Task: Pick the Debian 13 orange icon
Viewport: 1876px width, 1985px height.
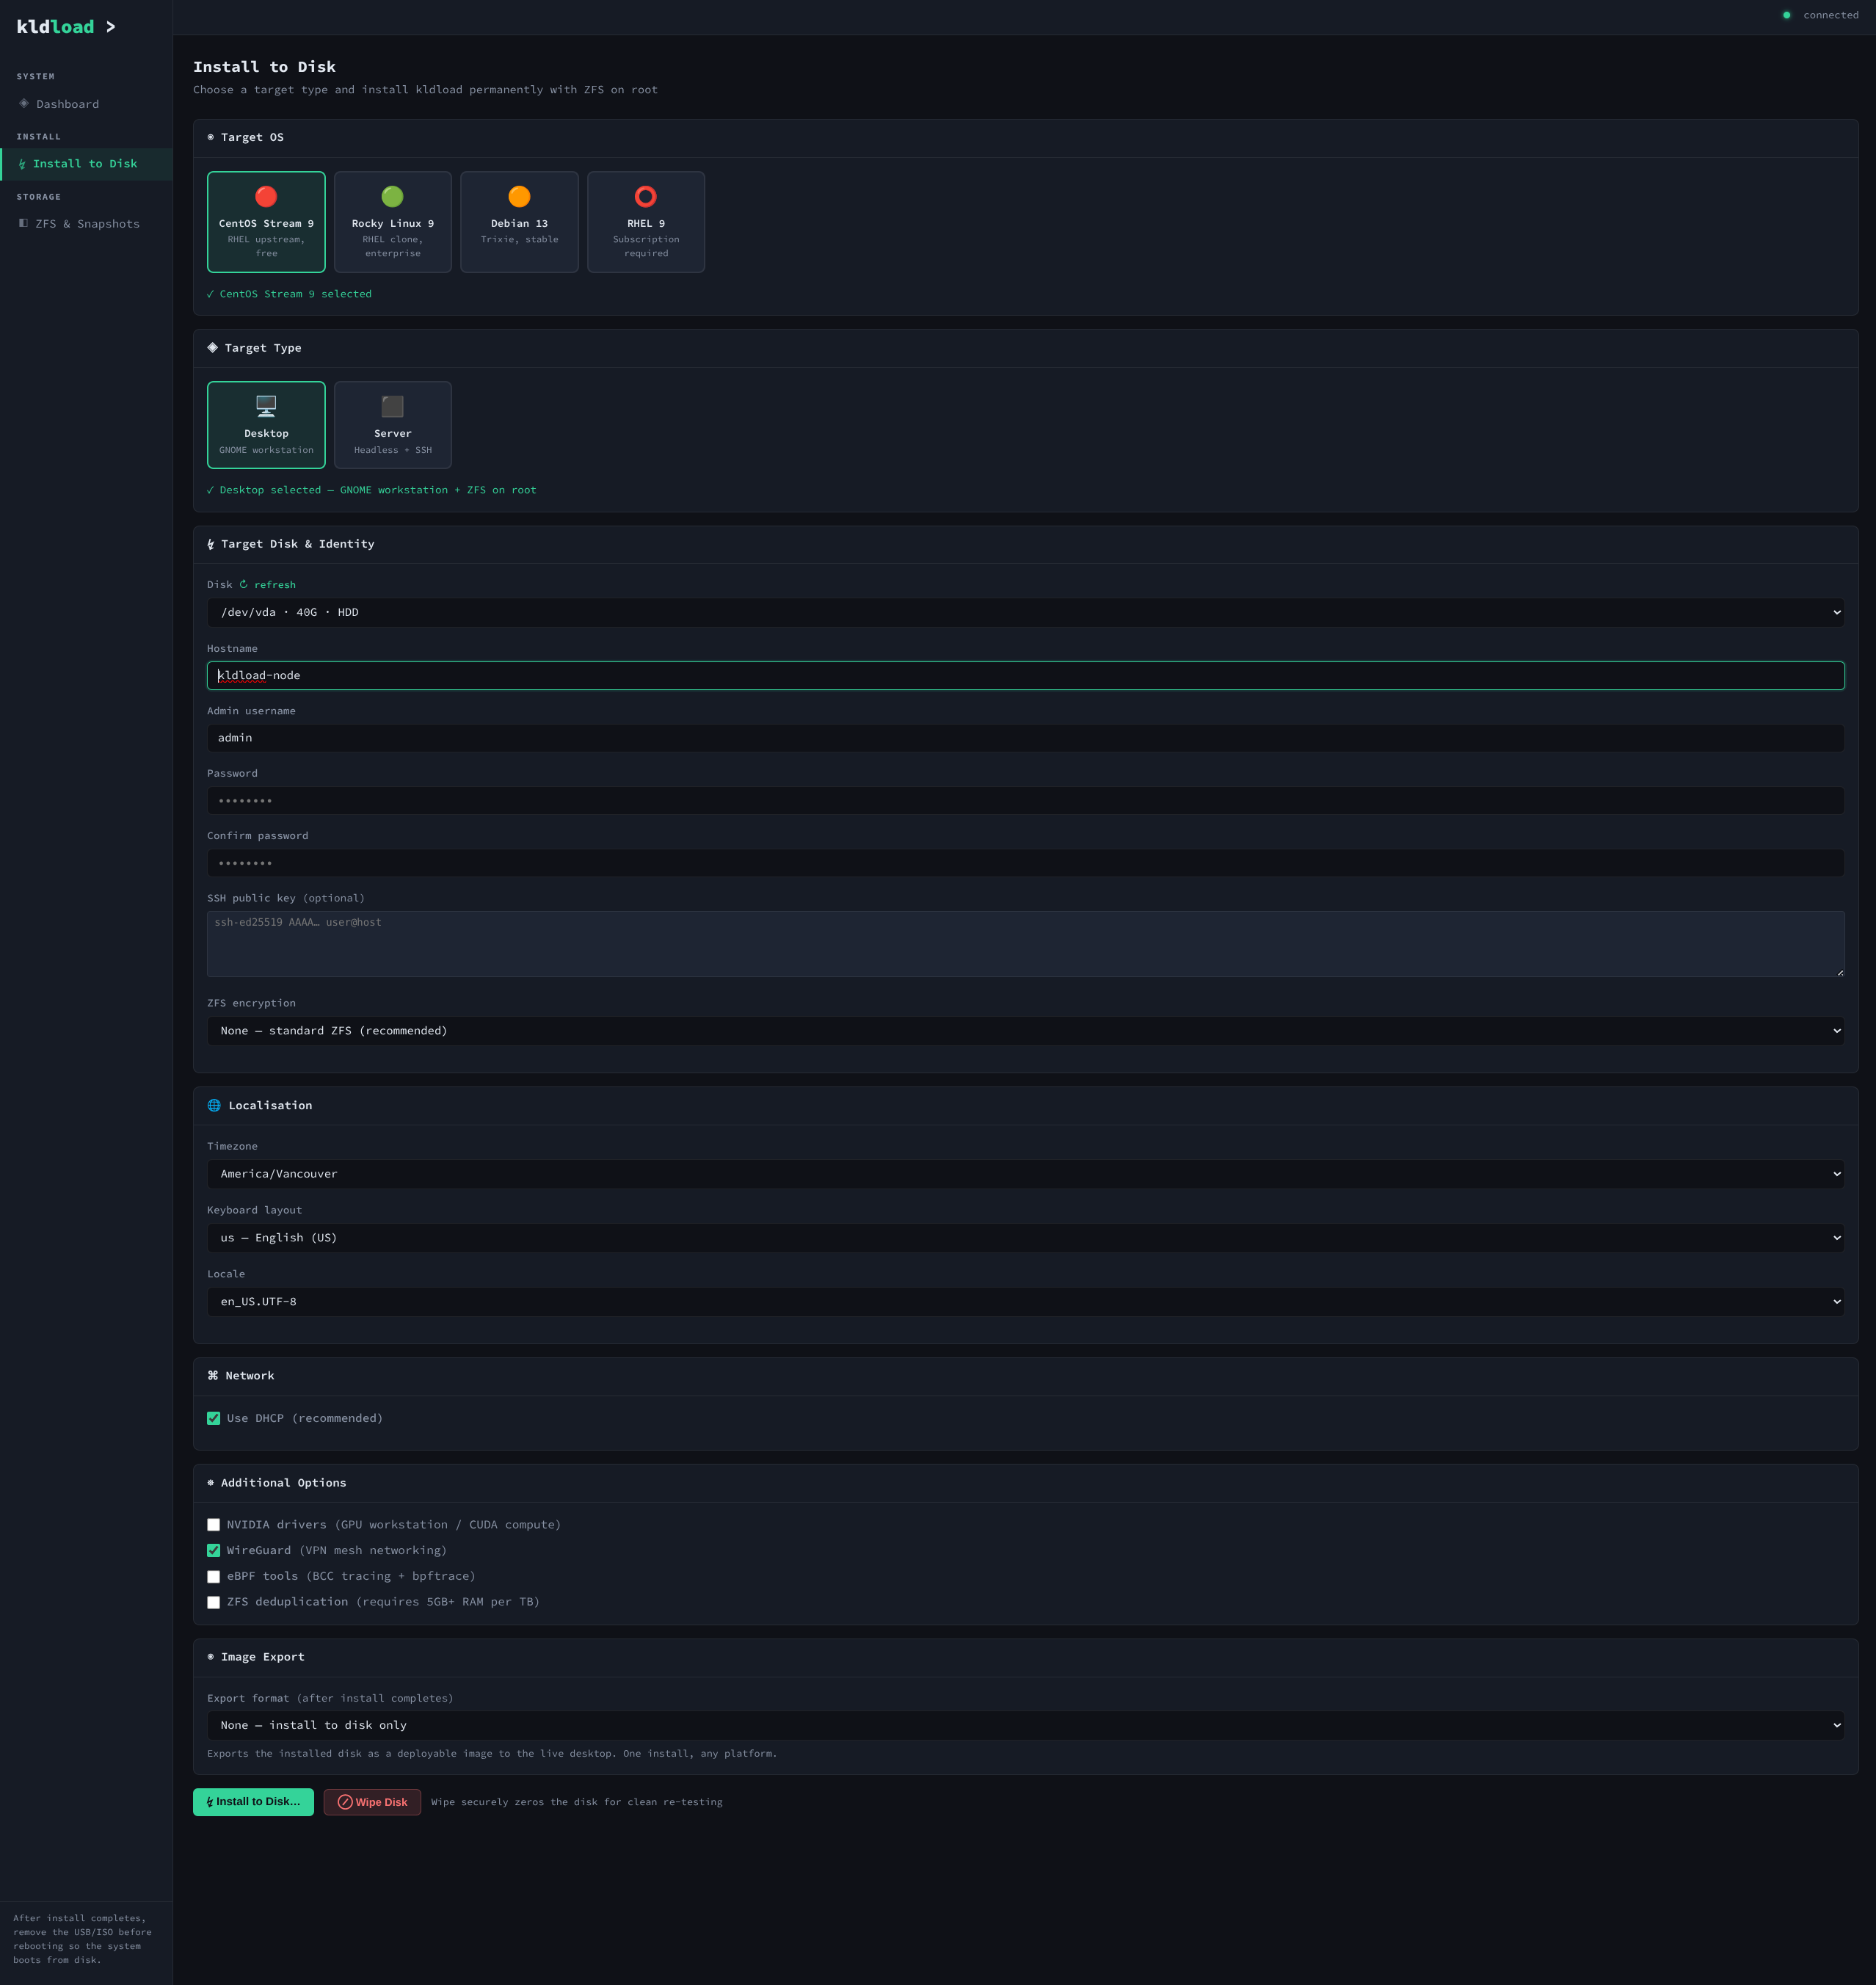Action: (519, 197)
